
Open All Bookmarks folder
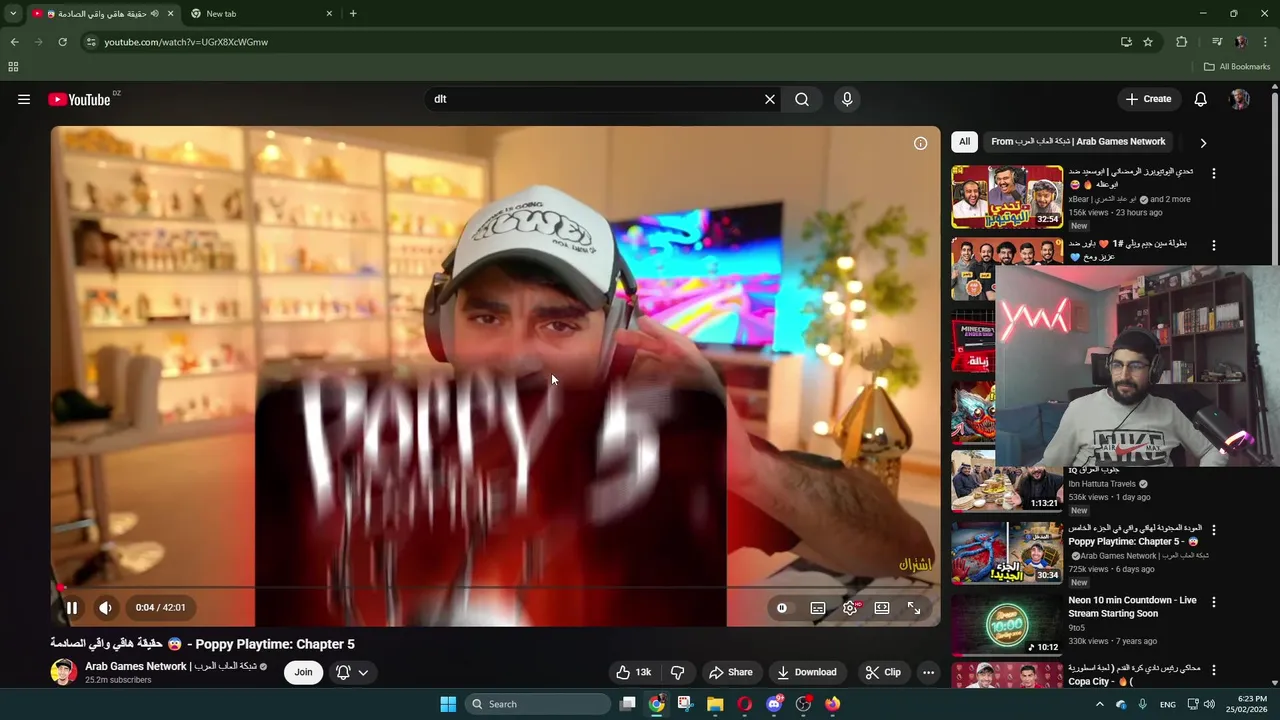tap(1237, 67)
